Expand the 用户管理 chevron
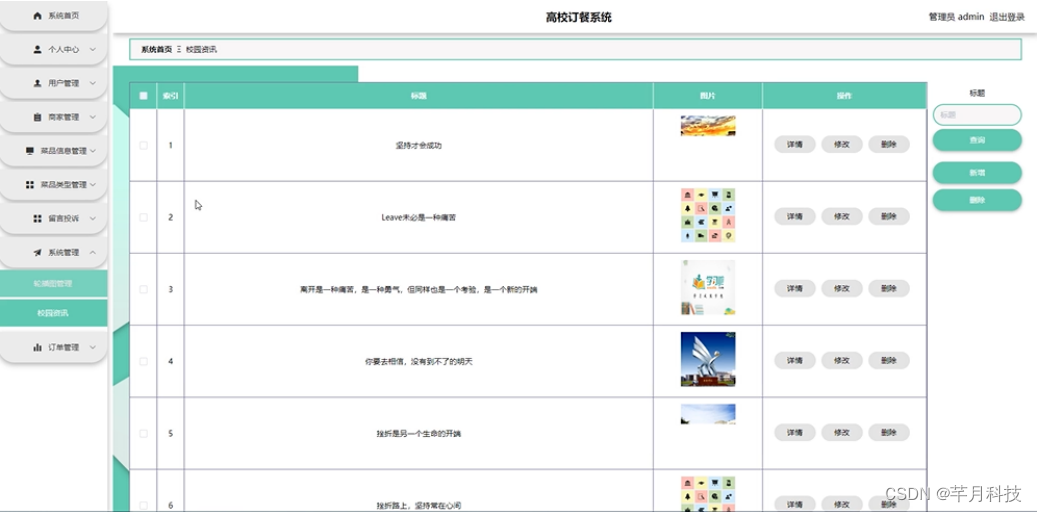 pyautogui.click(x=93, y=83)
